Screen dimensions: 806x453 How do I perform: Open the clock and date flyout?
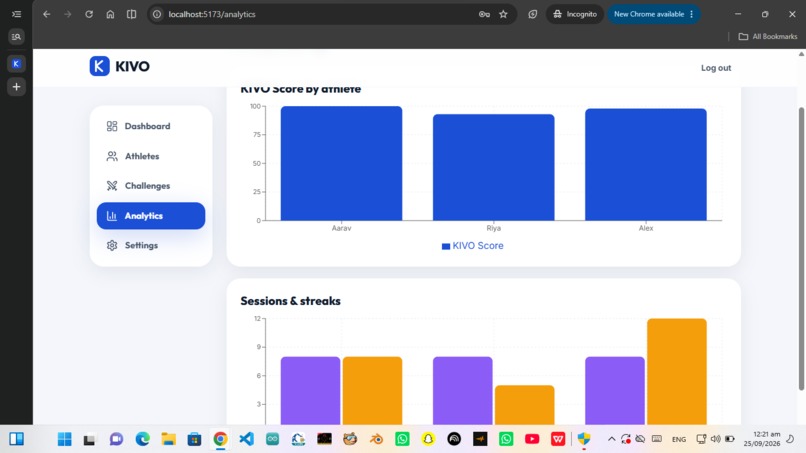click(761, 439)
